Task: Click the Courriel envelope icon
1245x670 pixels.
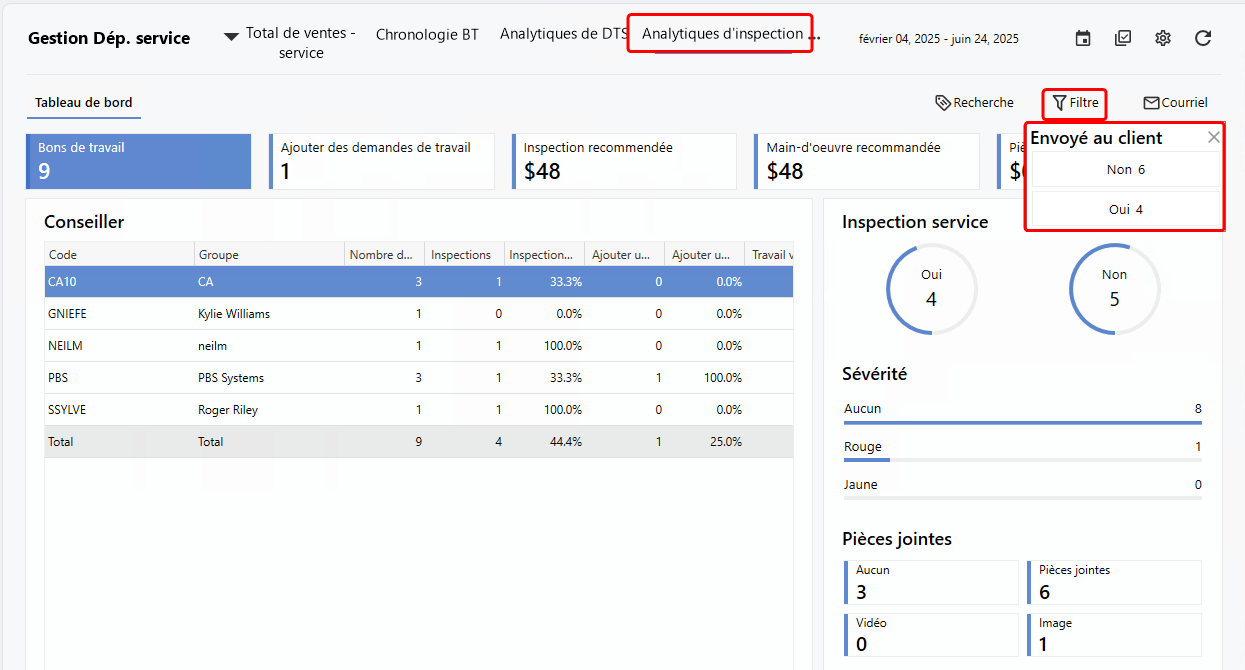Action: (1151, 103)
